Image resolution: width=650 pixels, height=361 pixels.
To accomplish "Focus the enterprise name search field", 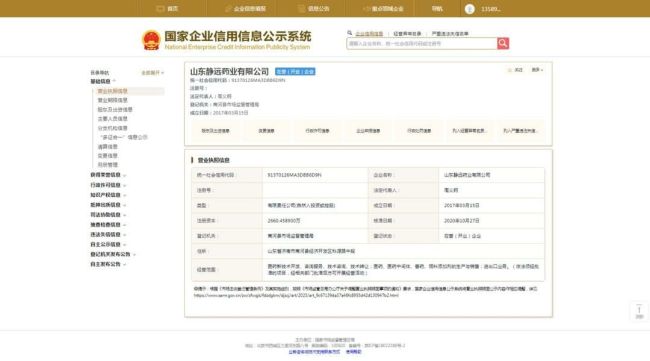I will click(422, 44).
